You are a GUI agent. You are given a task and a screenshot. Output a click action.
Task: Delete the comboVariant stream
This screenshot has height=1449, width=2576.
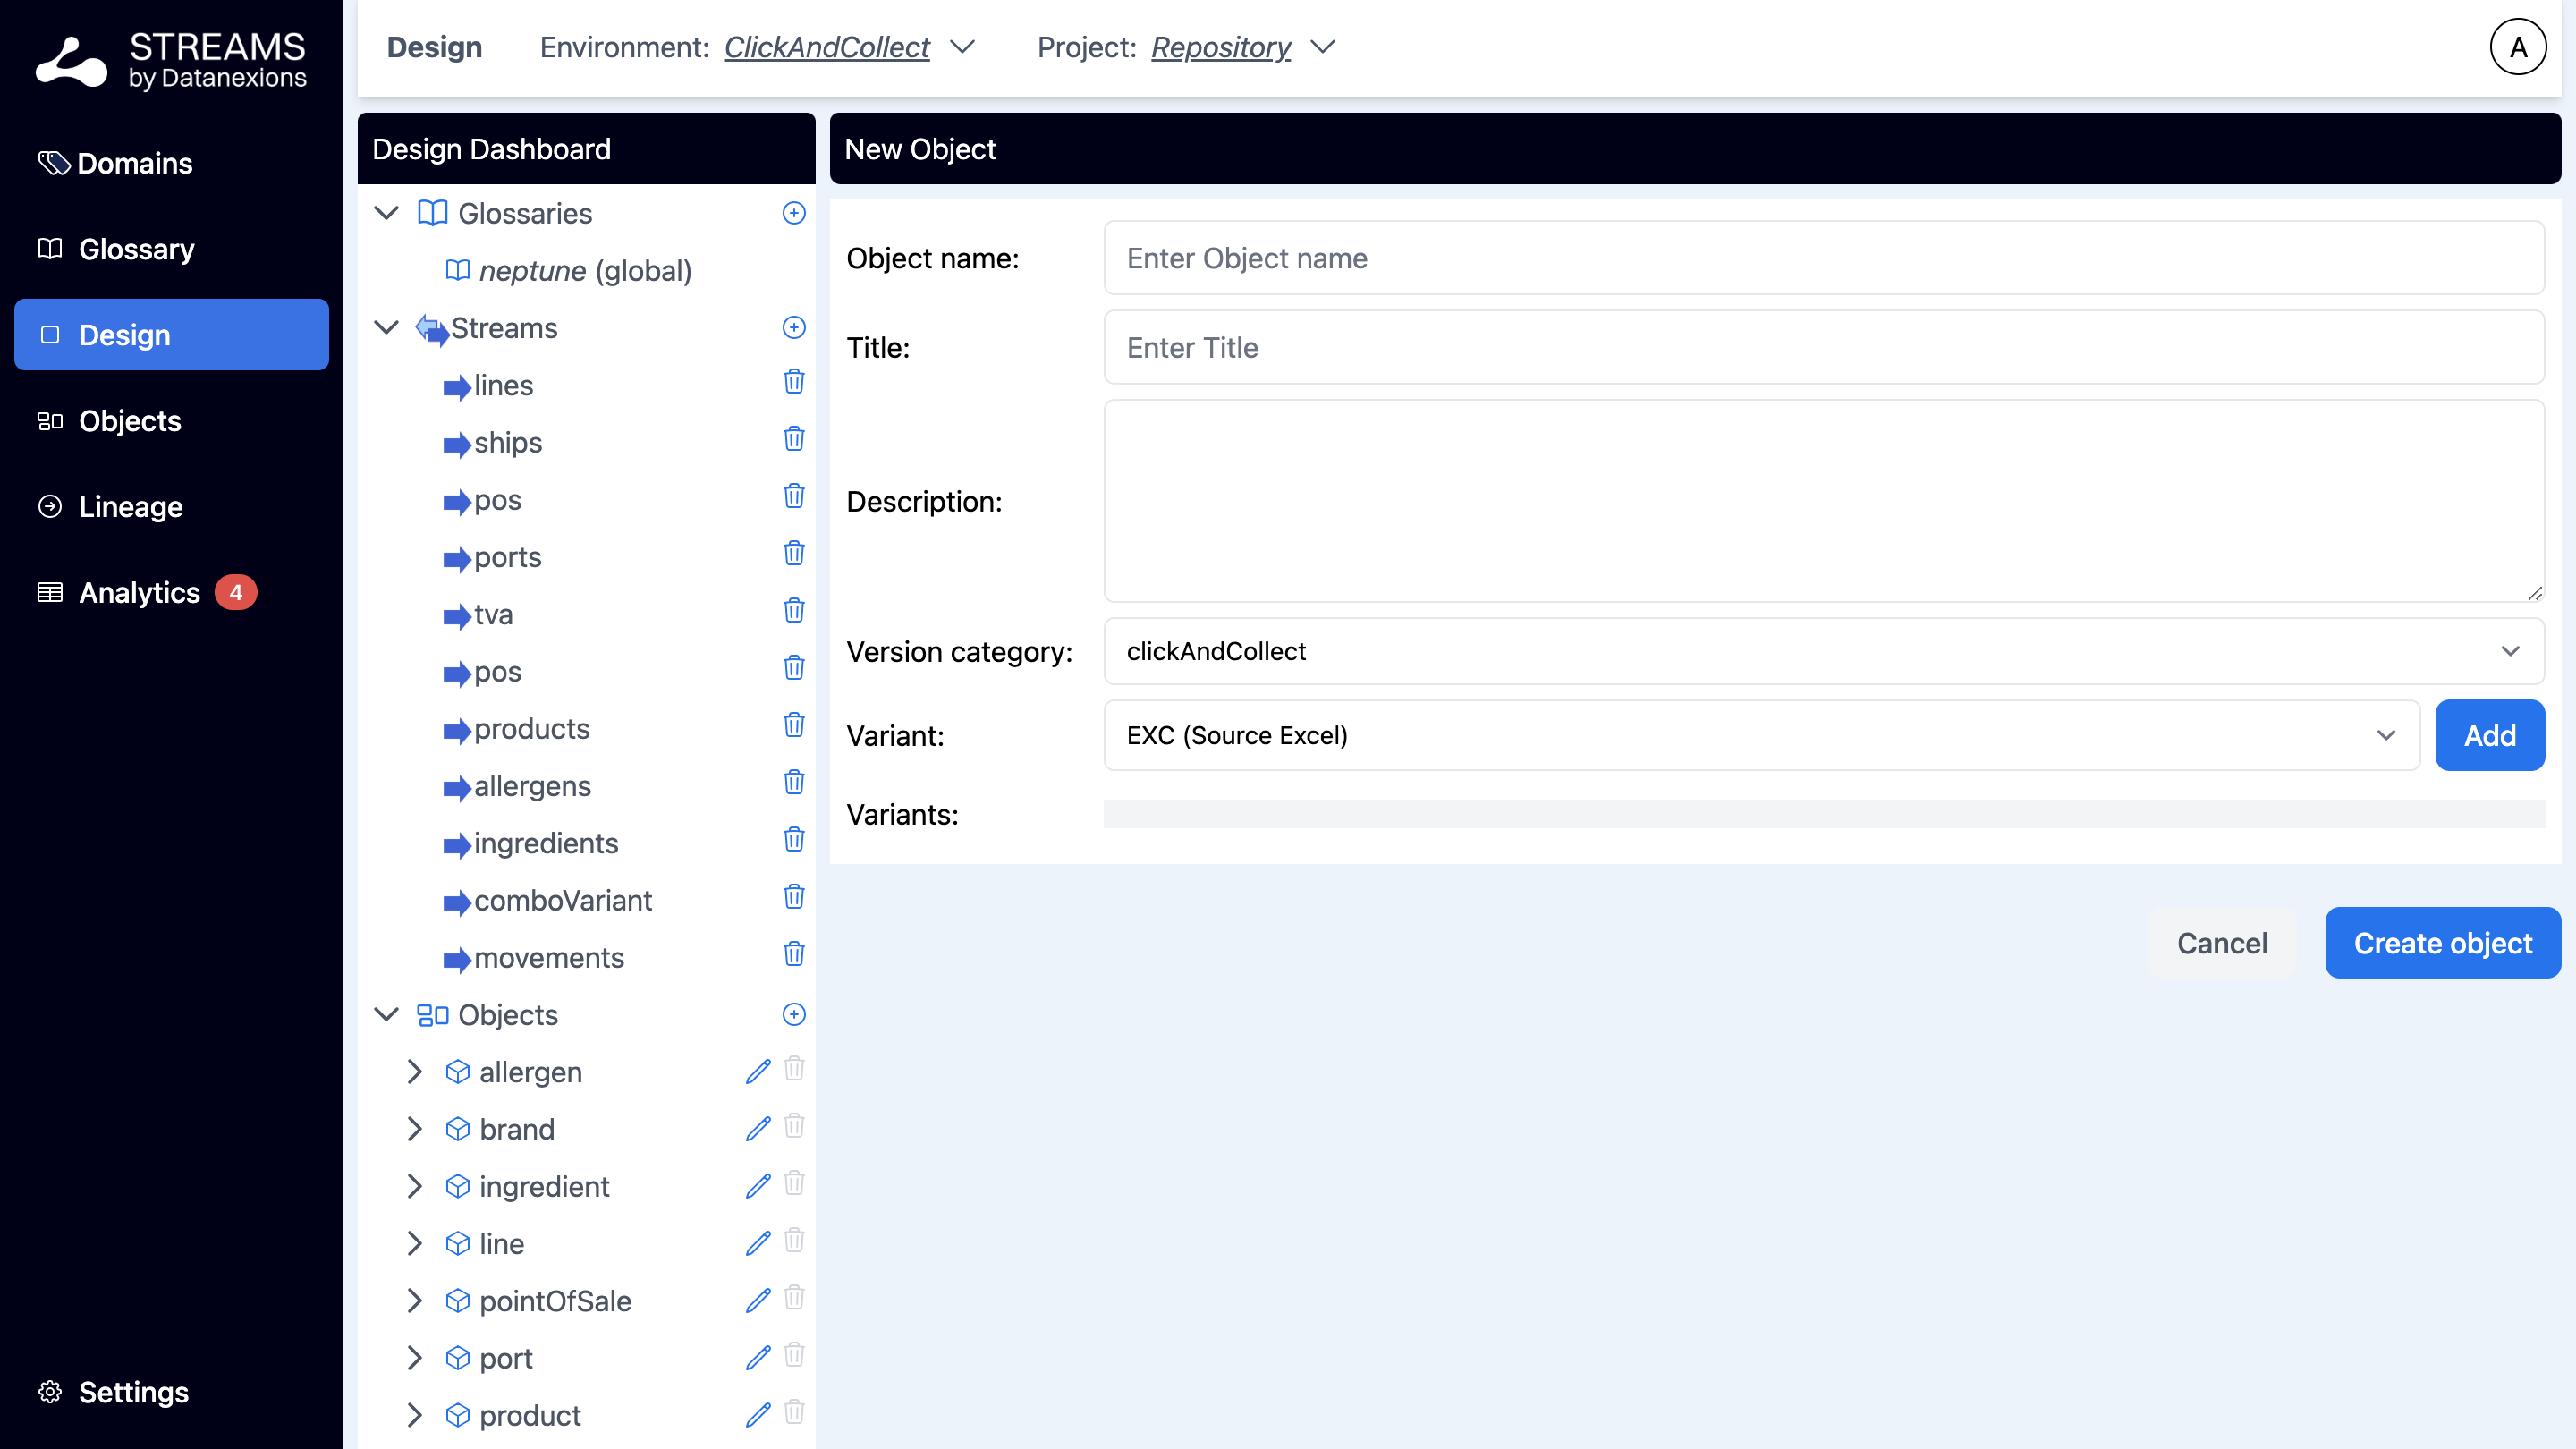(x=793, y=898)
